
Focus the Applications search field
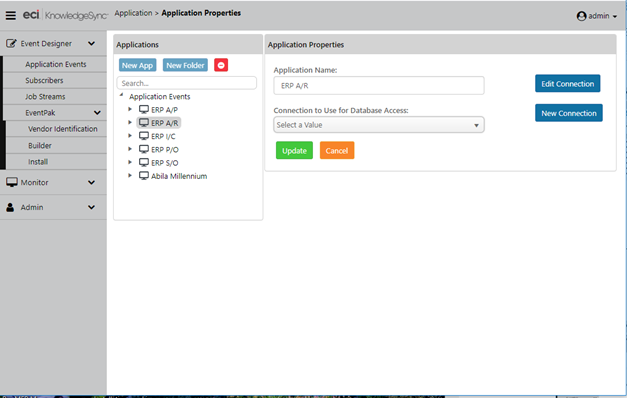coord(186,83)
